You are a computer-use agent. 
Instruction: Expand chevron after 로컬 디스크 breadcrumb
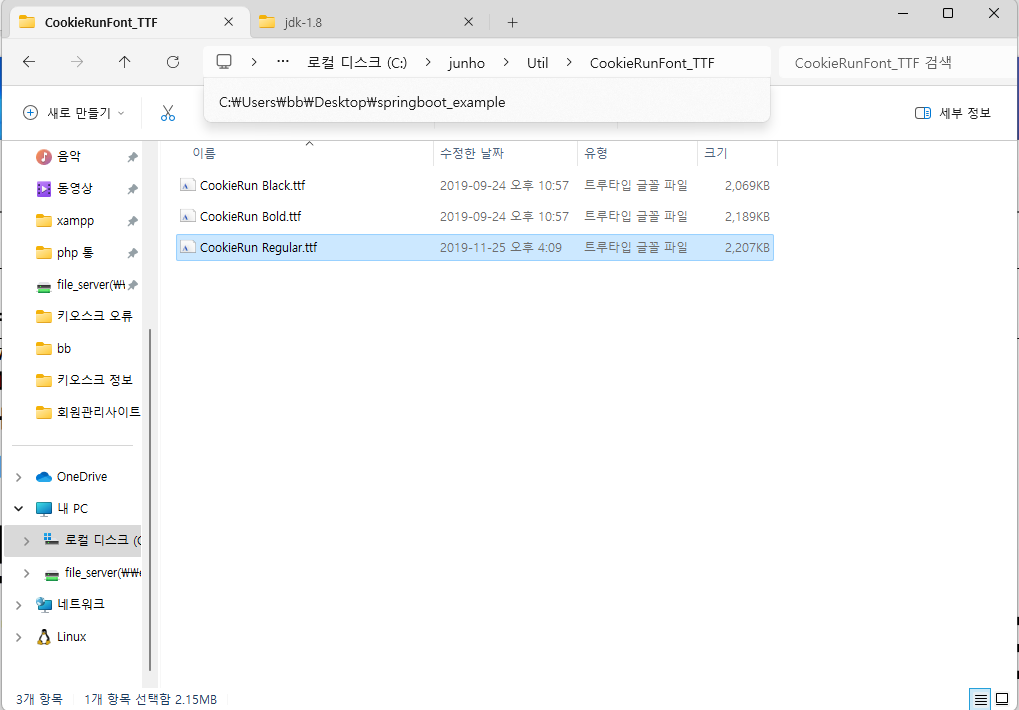428,62
